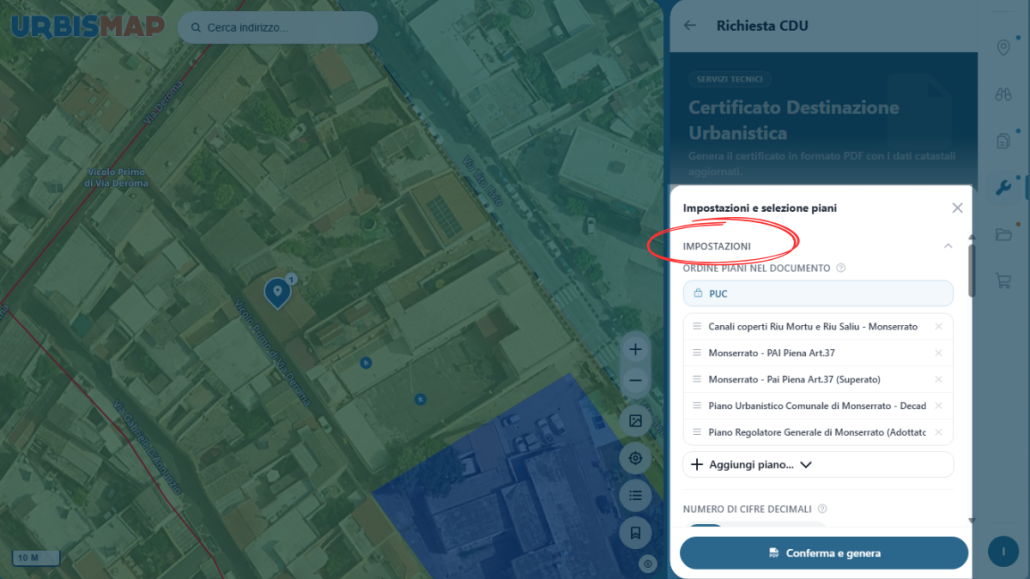
Task: Click the dialog vertical scrollbar thumb
Action: (x=971, y=271)
